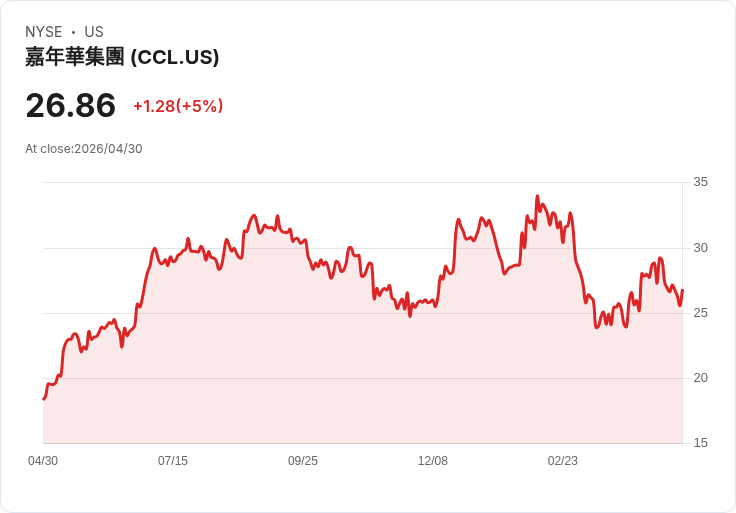Screen dimensions: 736x513
Task: Click the 20 y-axis price label
Action: click(700, 378)
